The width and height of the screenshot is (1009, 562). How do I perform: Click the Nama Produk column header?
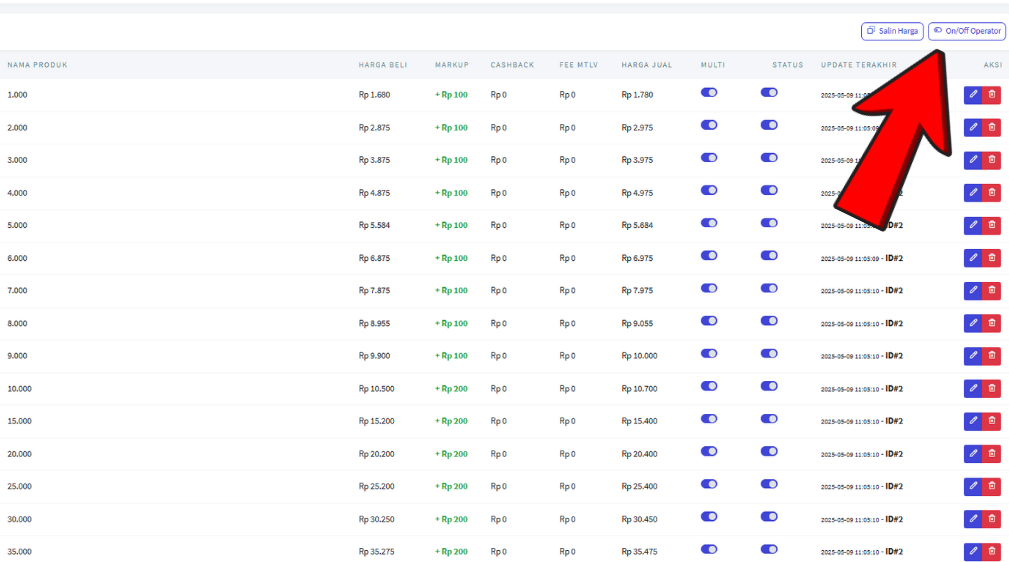tap(38, 65)
